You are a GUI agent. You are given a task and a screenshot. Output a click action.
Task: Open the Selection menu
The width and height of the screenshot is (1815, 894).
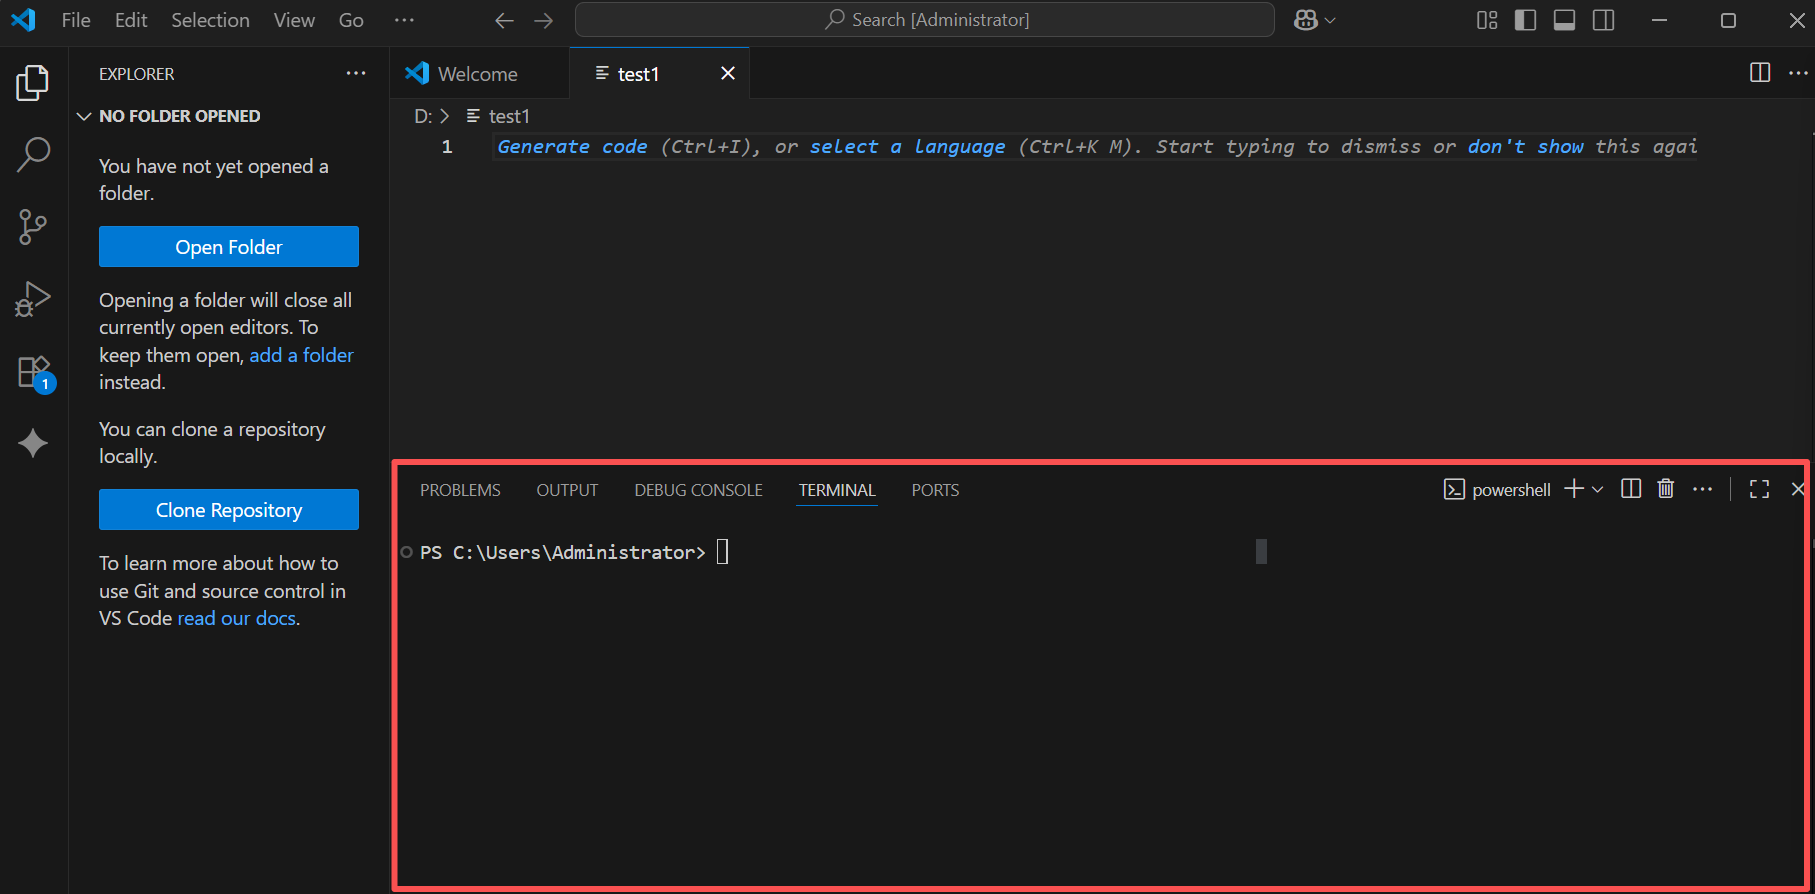(x=210, y=20)
